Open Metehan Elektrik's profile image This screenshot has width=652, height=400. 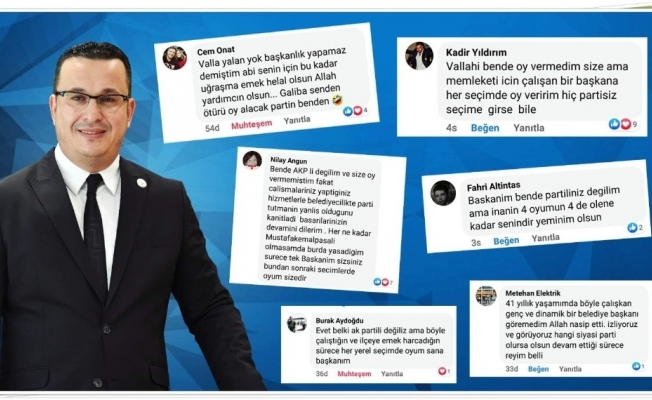point(486,296)
